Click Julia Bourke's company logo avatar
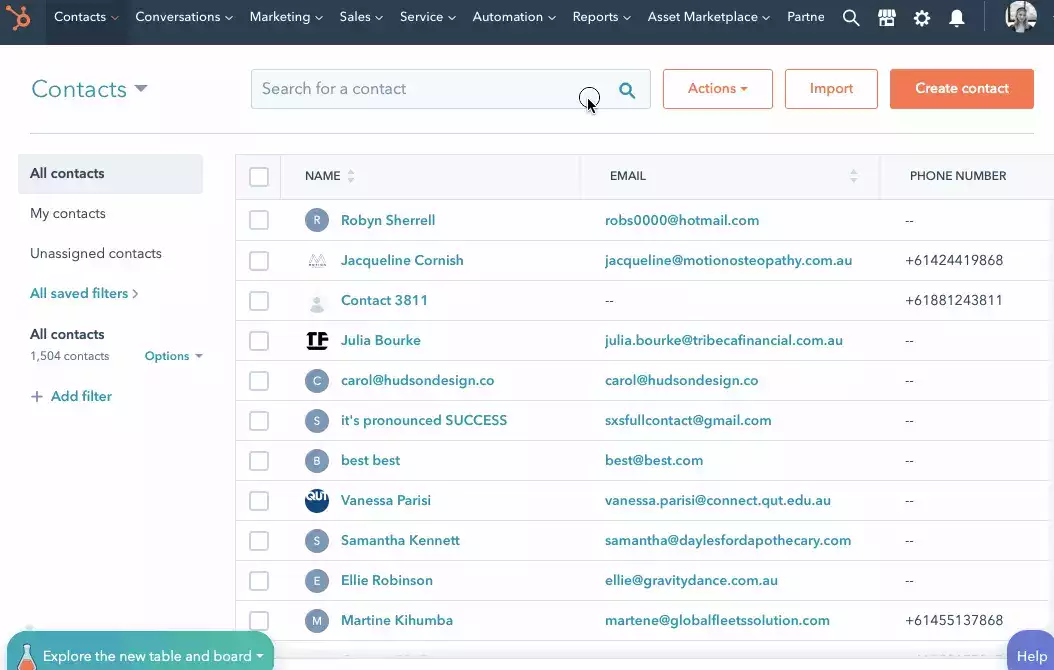1054x670 pixels. 317,341
